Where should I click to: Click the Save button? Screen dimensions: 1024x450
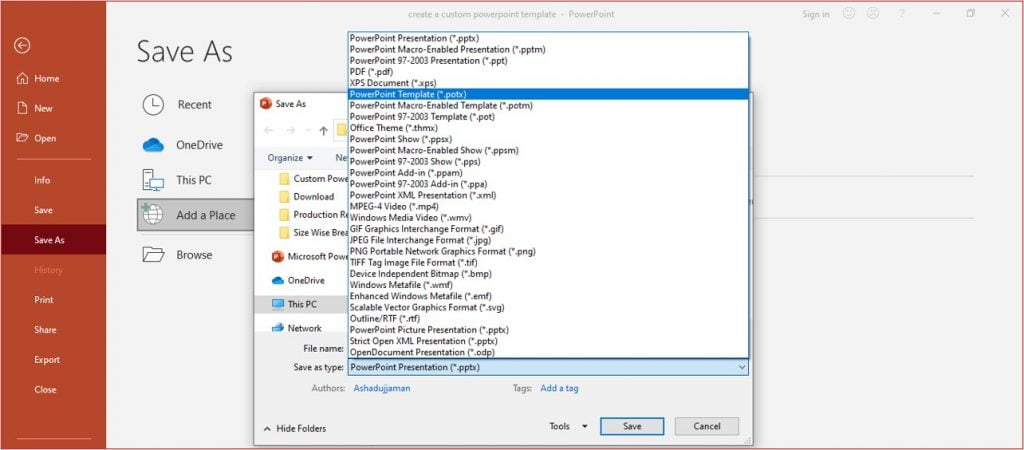(x=632, y=426)
